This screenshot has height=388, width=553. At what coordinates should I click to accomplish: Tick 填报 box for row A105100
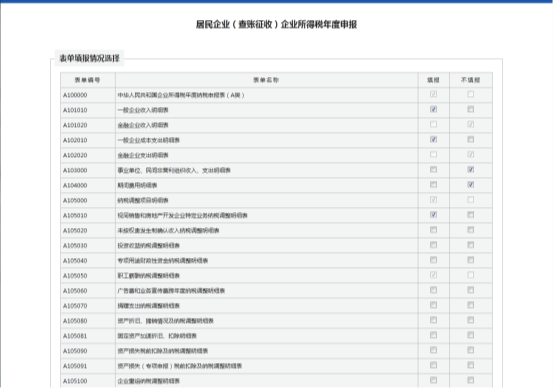pyautogui.click(x=433, y=380)
